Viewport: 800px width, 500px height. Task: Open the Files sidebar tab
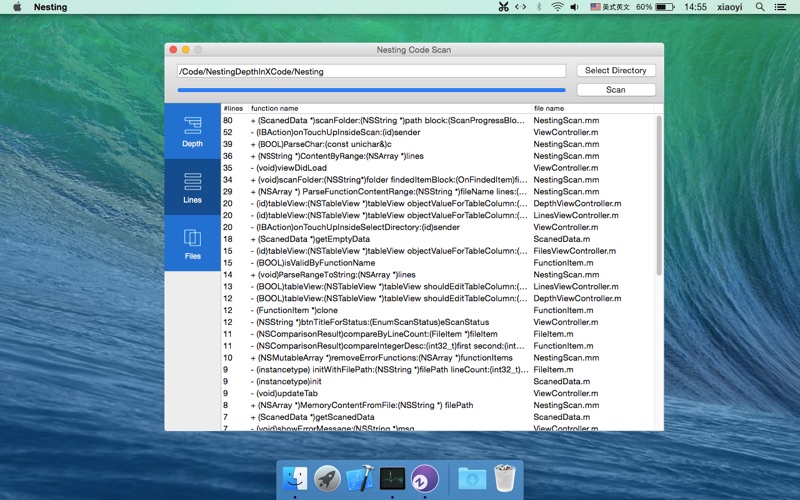pyautogui.click(x=192, y=243)
